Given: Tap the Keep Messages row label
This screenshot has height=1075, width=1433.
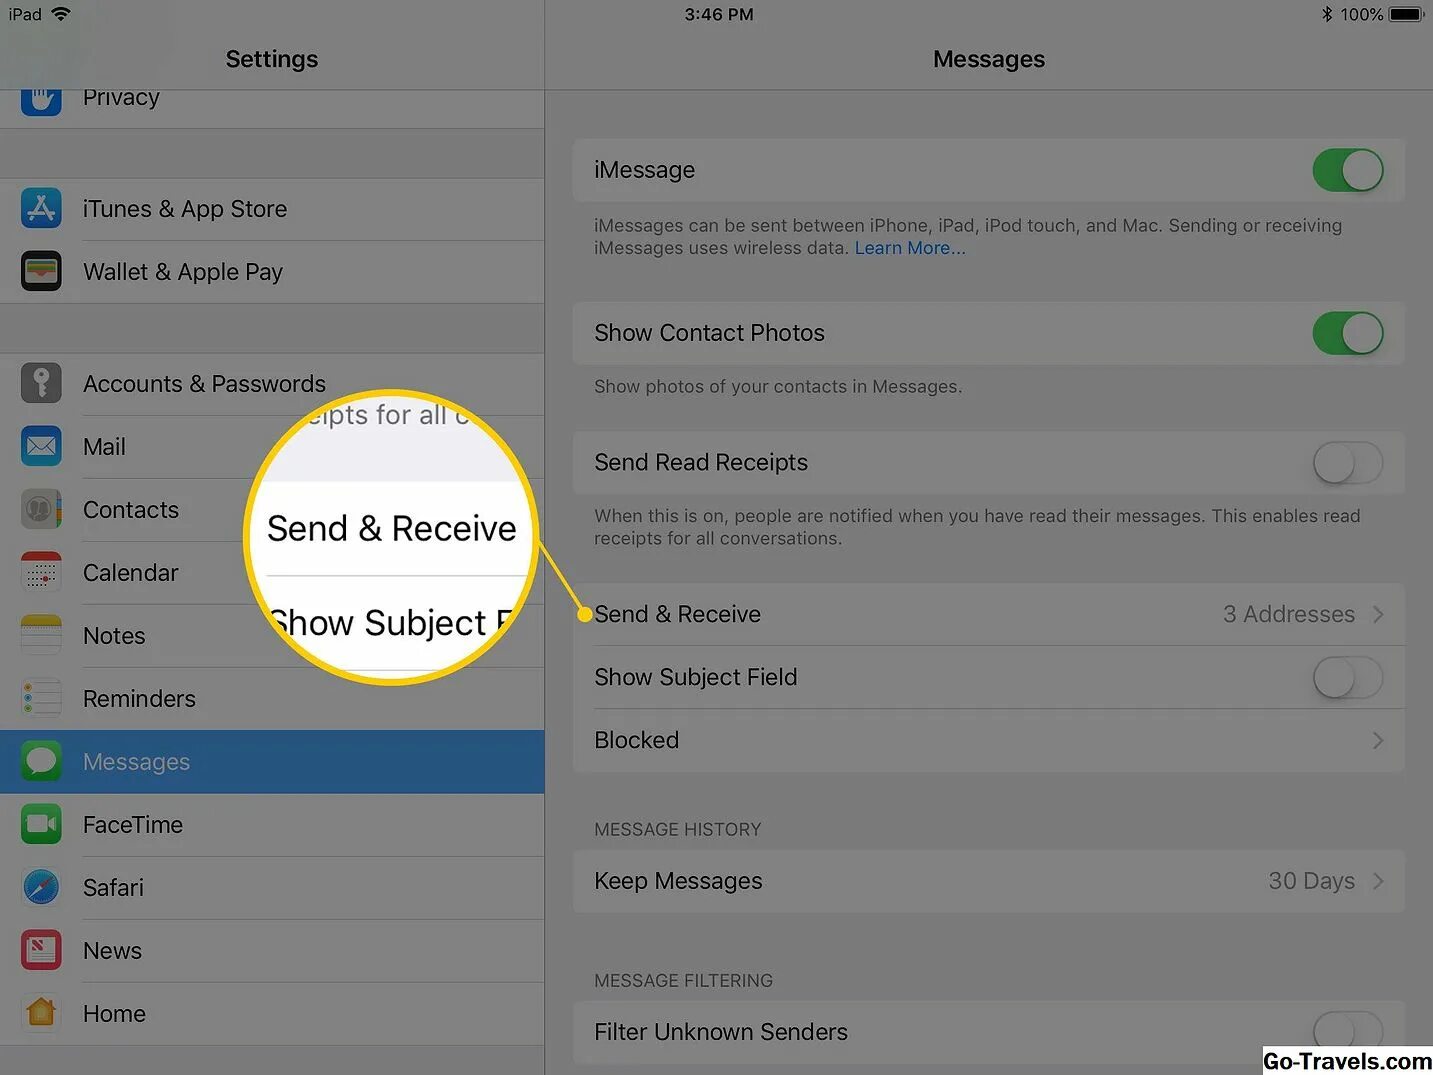Looking at the screenshot, I should (x=678, y=881).
